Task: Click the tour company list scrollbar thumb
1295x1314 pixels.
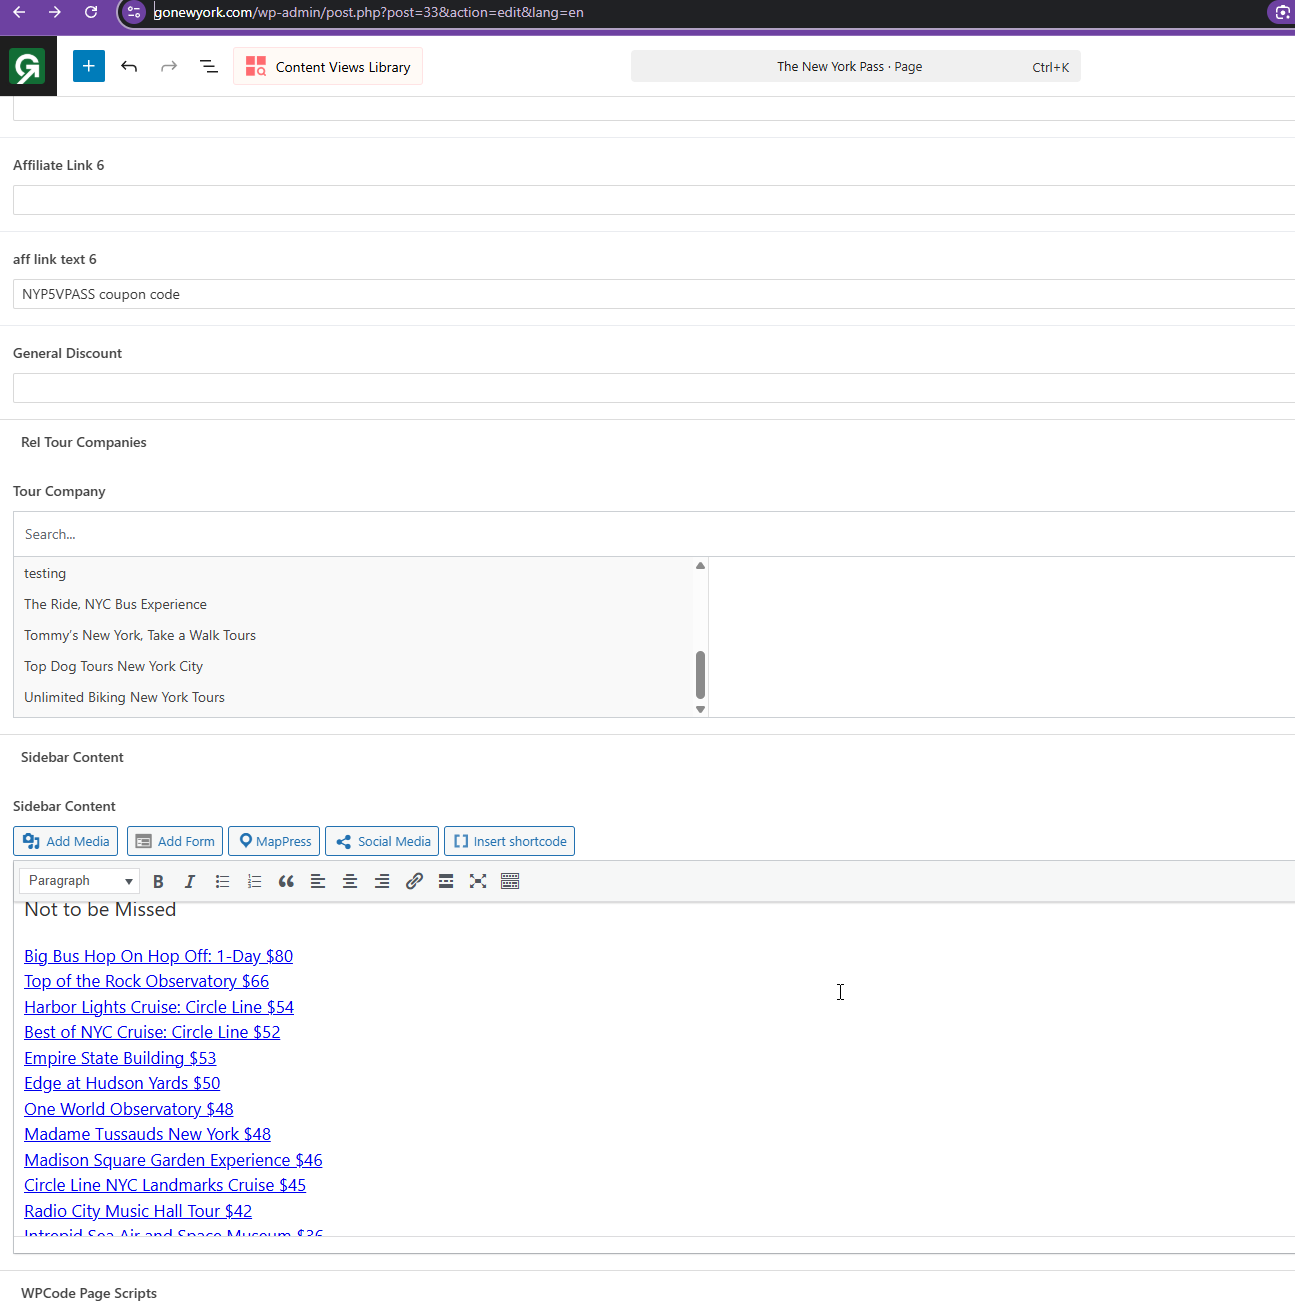Action: pyautogui.click(x=700, y=675)
